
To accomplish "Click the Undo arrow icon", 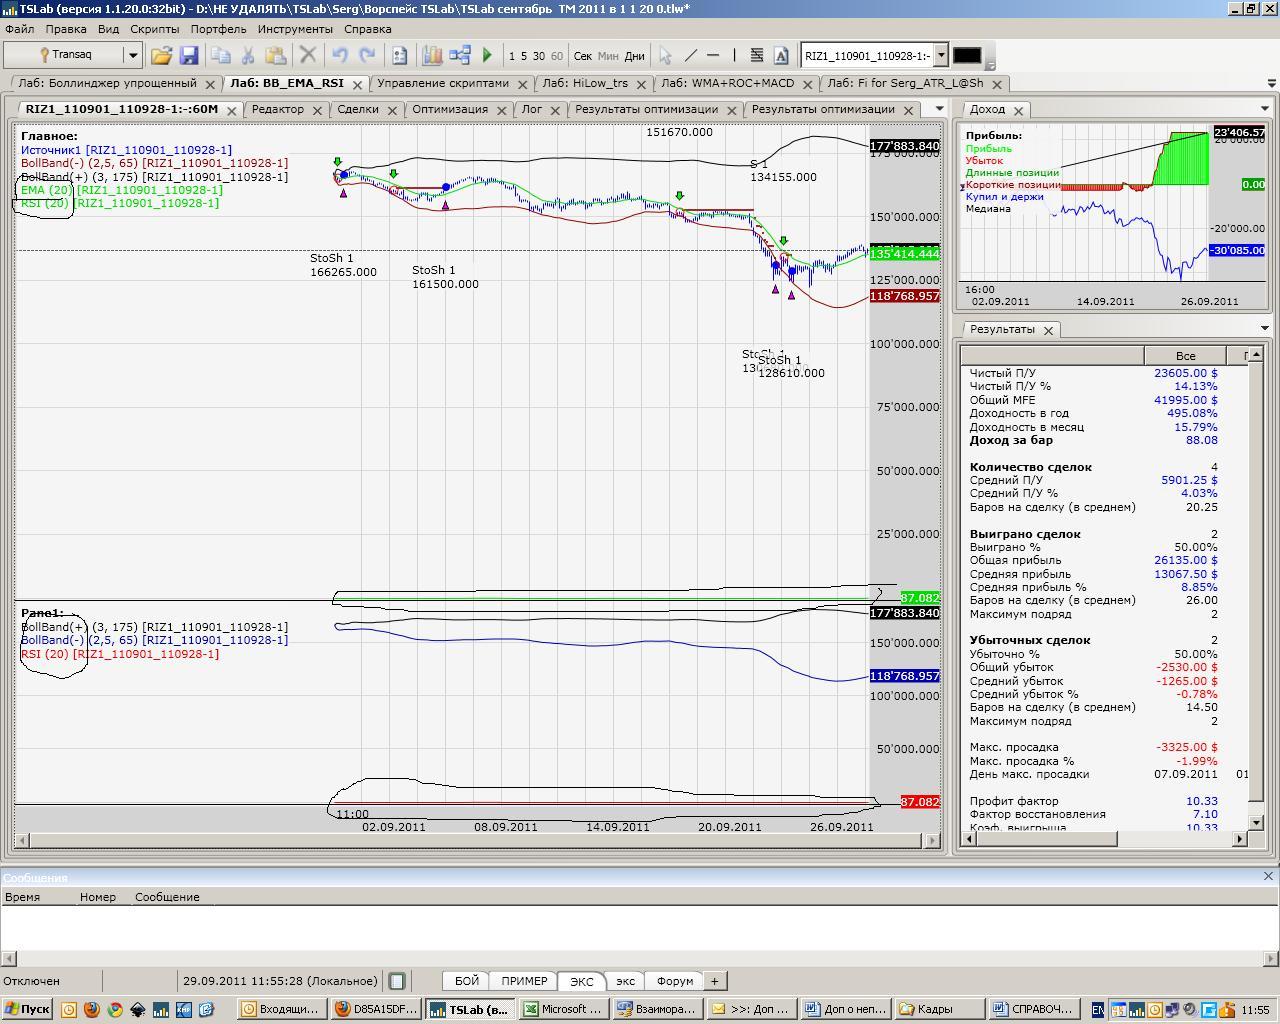I will 340,56.
